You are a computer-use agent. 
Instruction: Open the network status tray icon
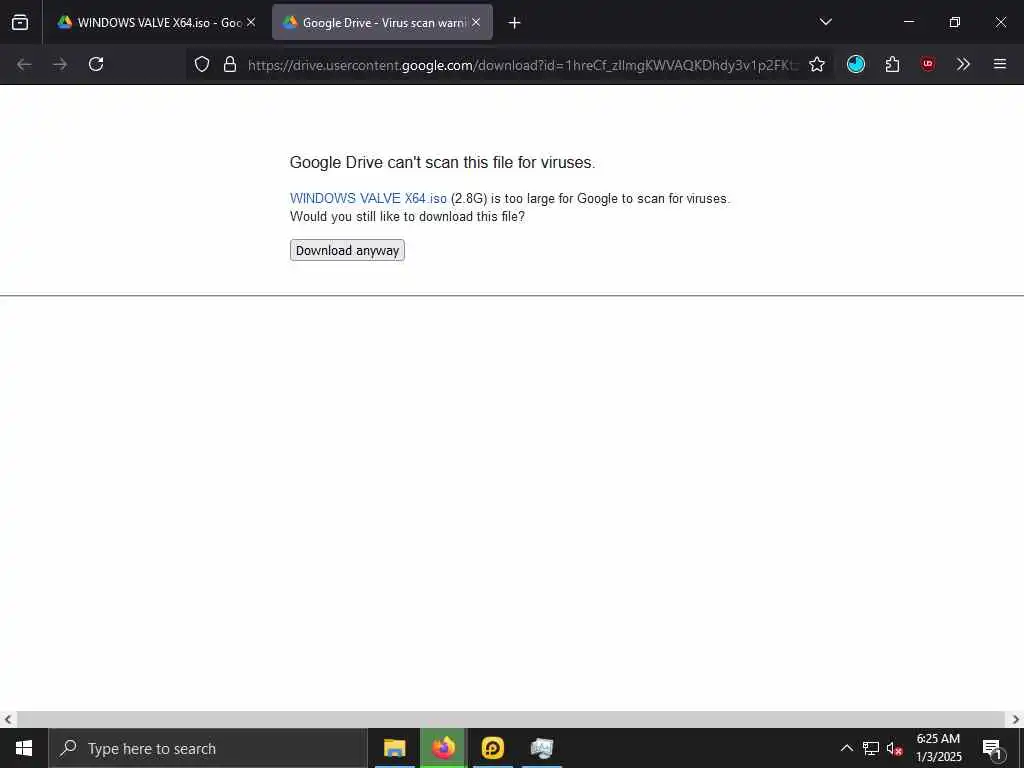(871, 748)
